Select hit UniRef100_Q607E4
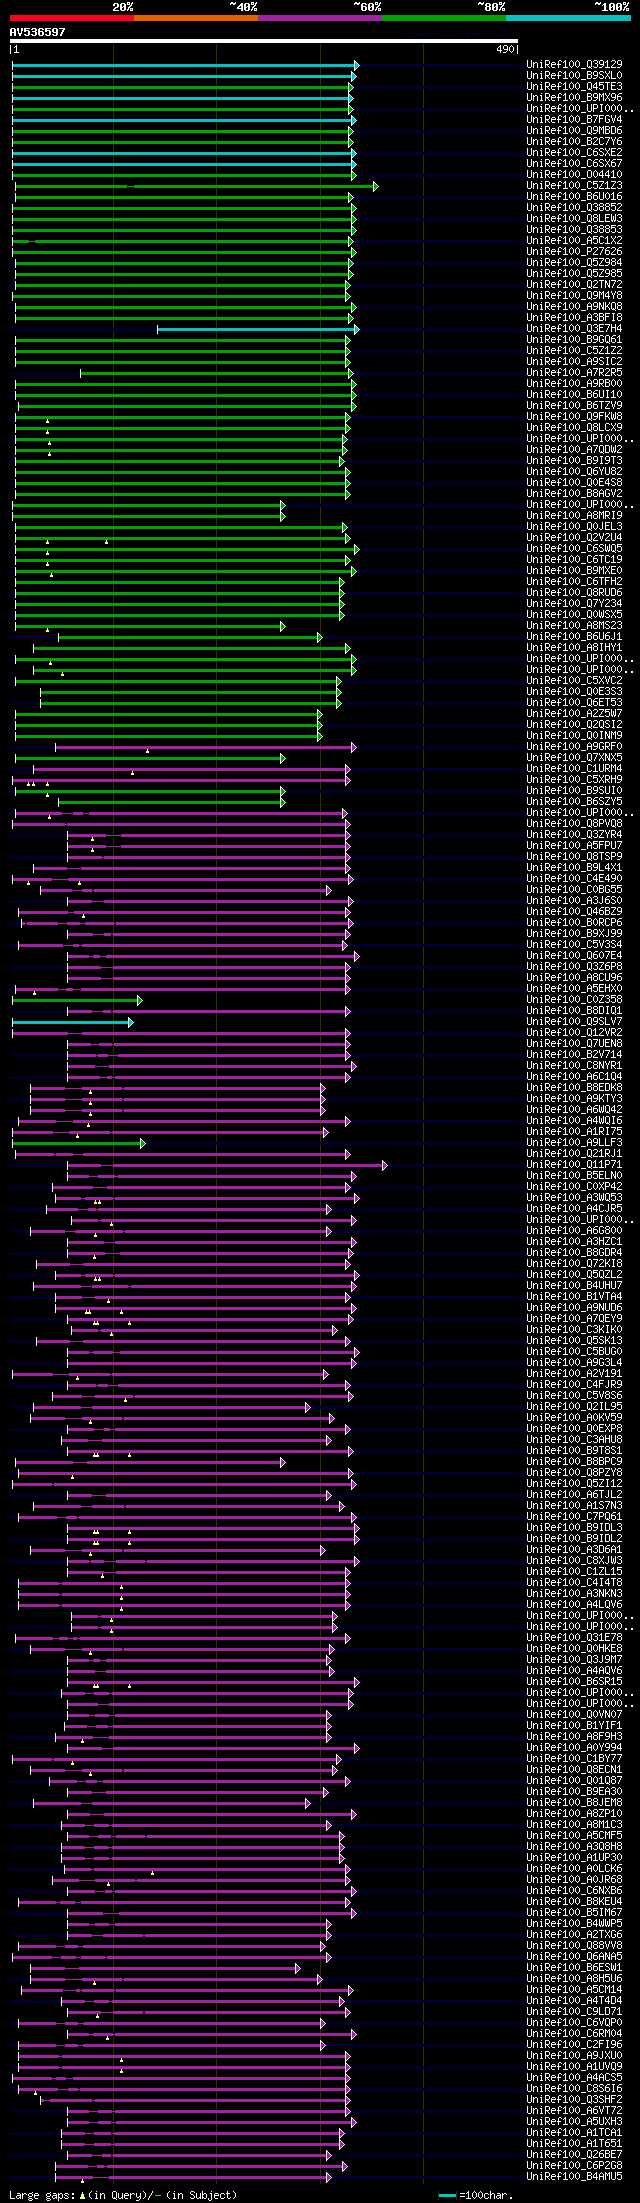The image size is (640, 2203). tap(575, 956)
